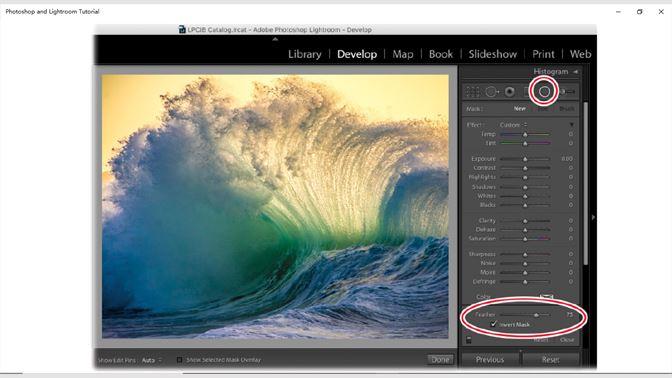Click the Exposure value 0.00 field
This screenshot has width=672, height=378.
coord(567,159)
